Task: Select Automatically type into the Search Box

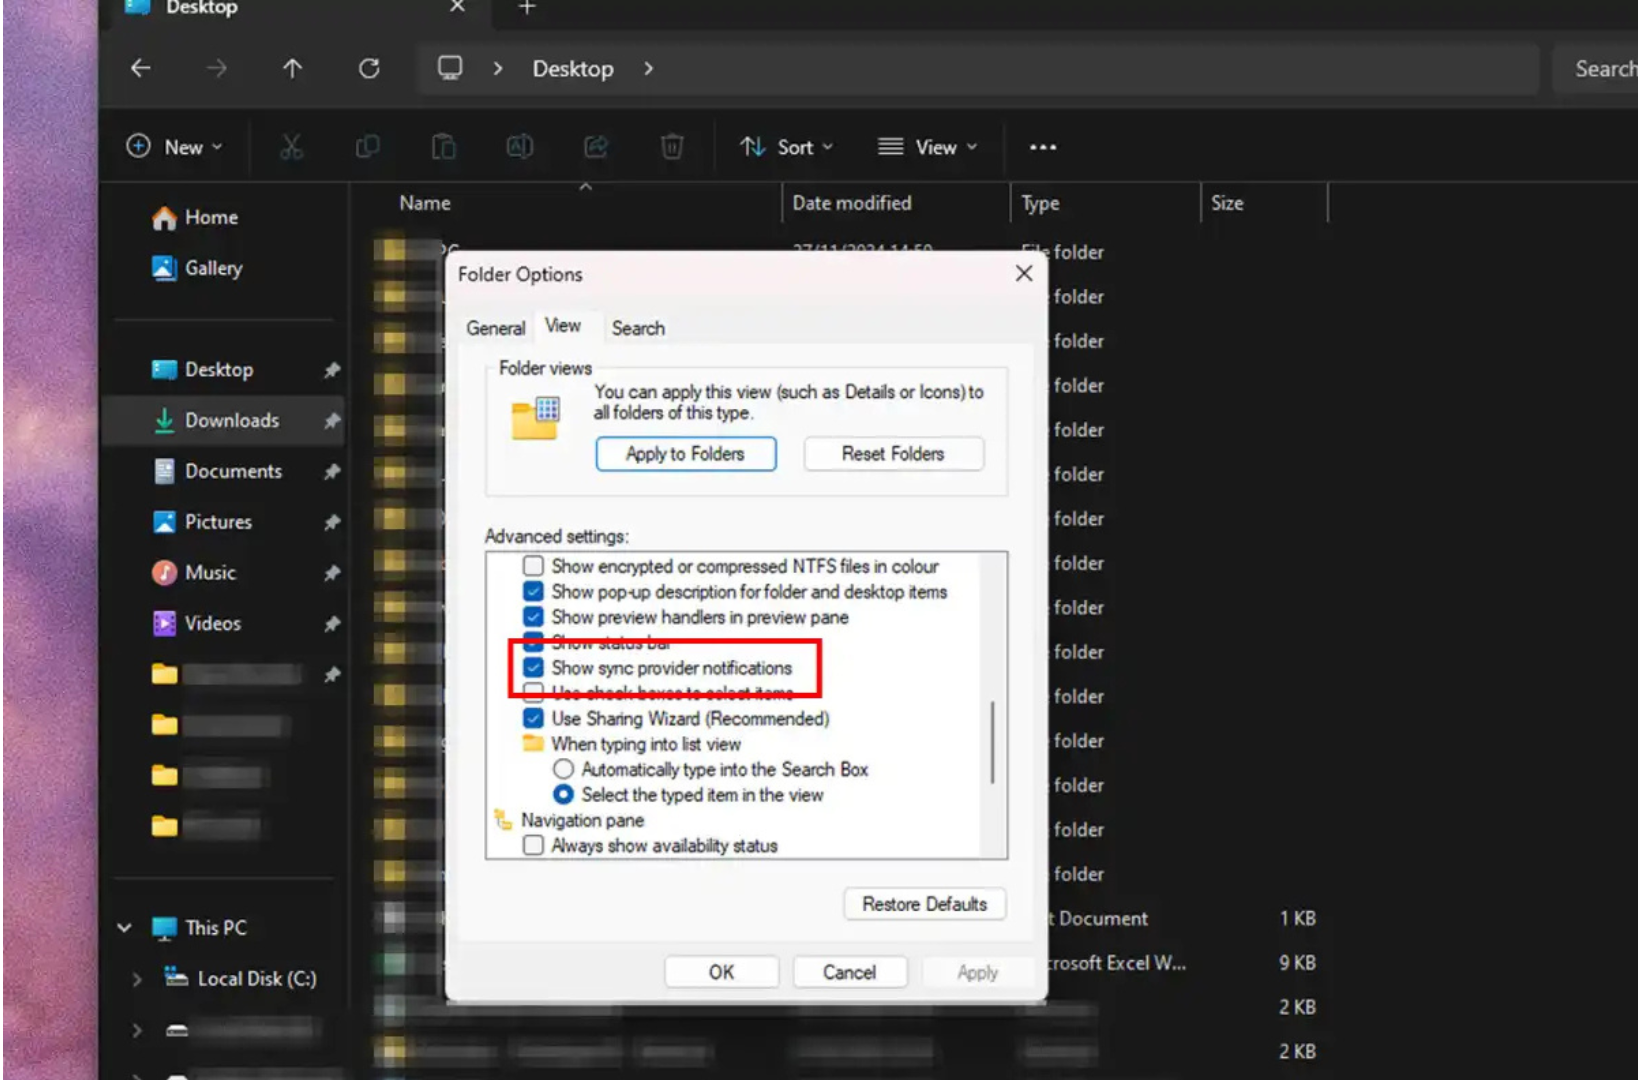Action: tap(563, 769)
